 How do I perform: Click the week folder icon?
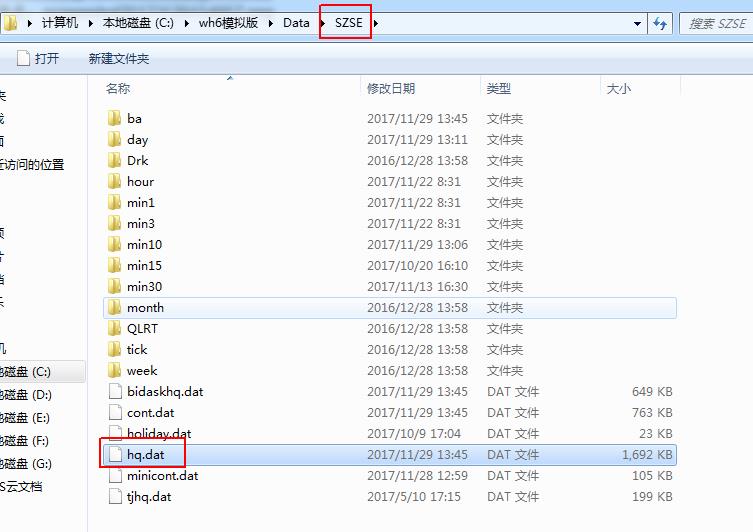pyautogui.click(x=114, y=371)
